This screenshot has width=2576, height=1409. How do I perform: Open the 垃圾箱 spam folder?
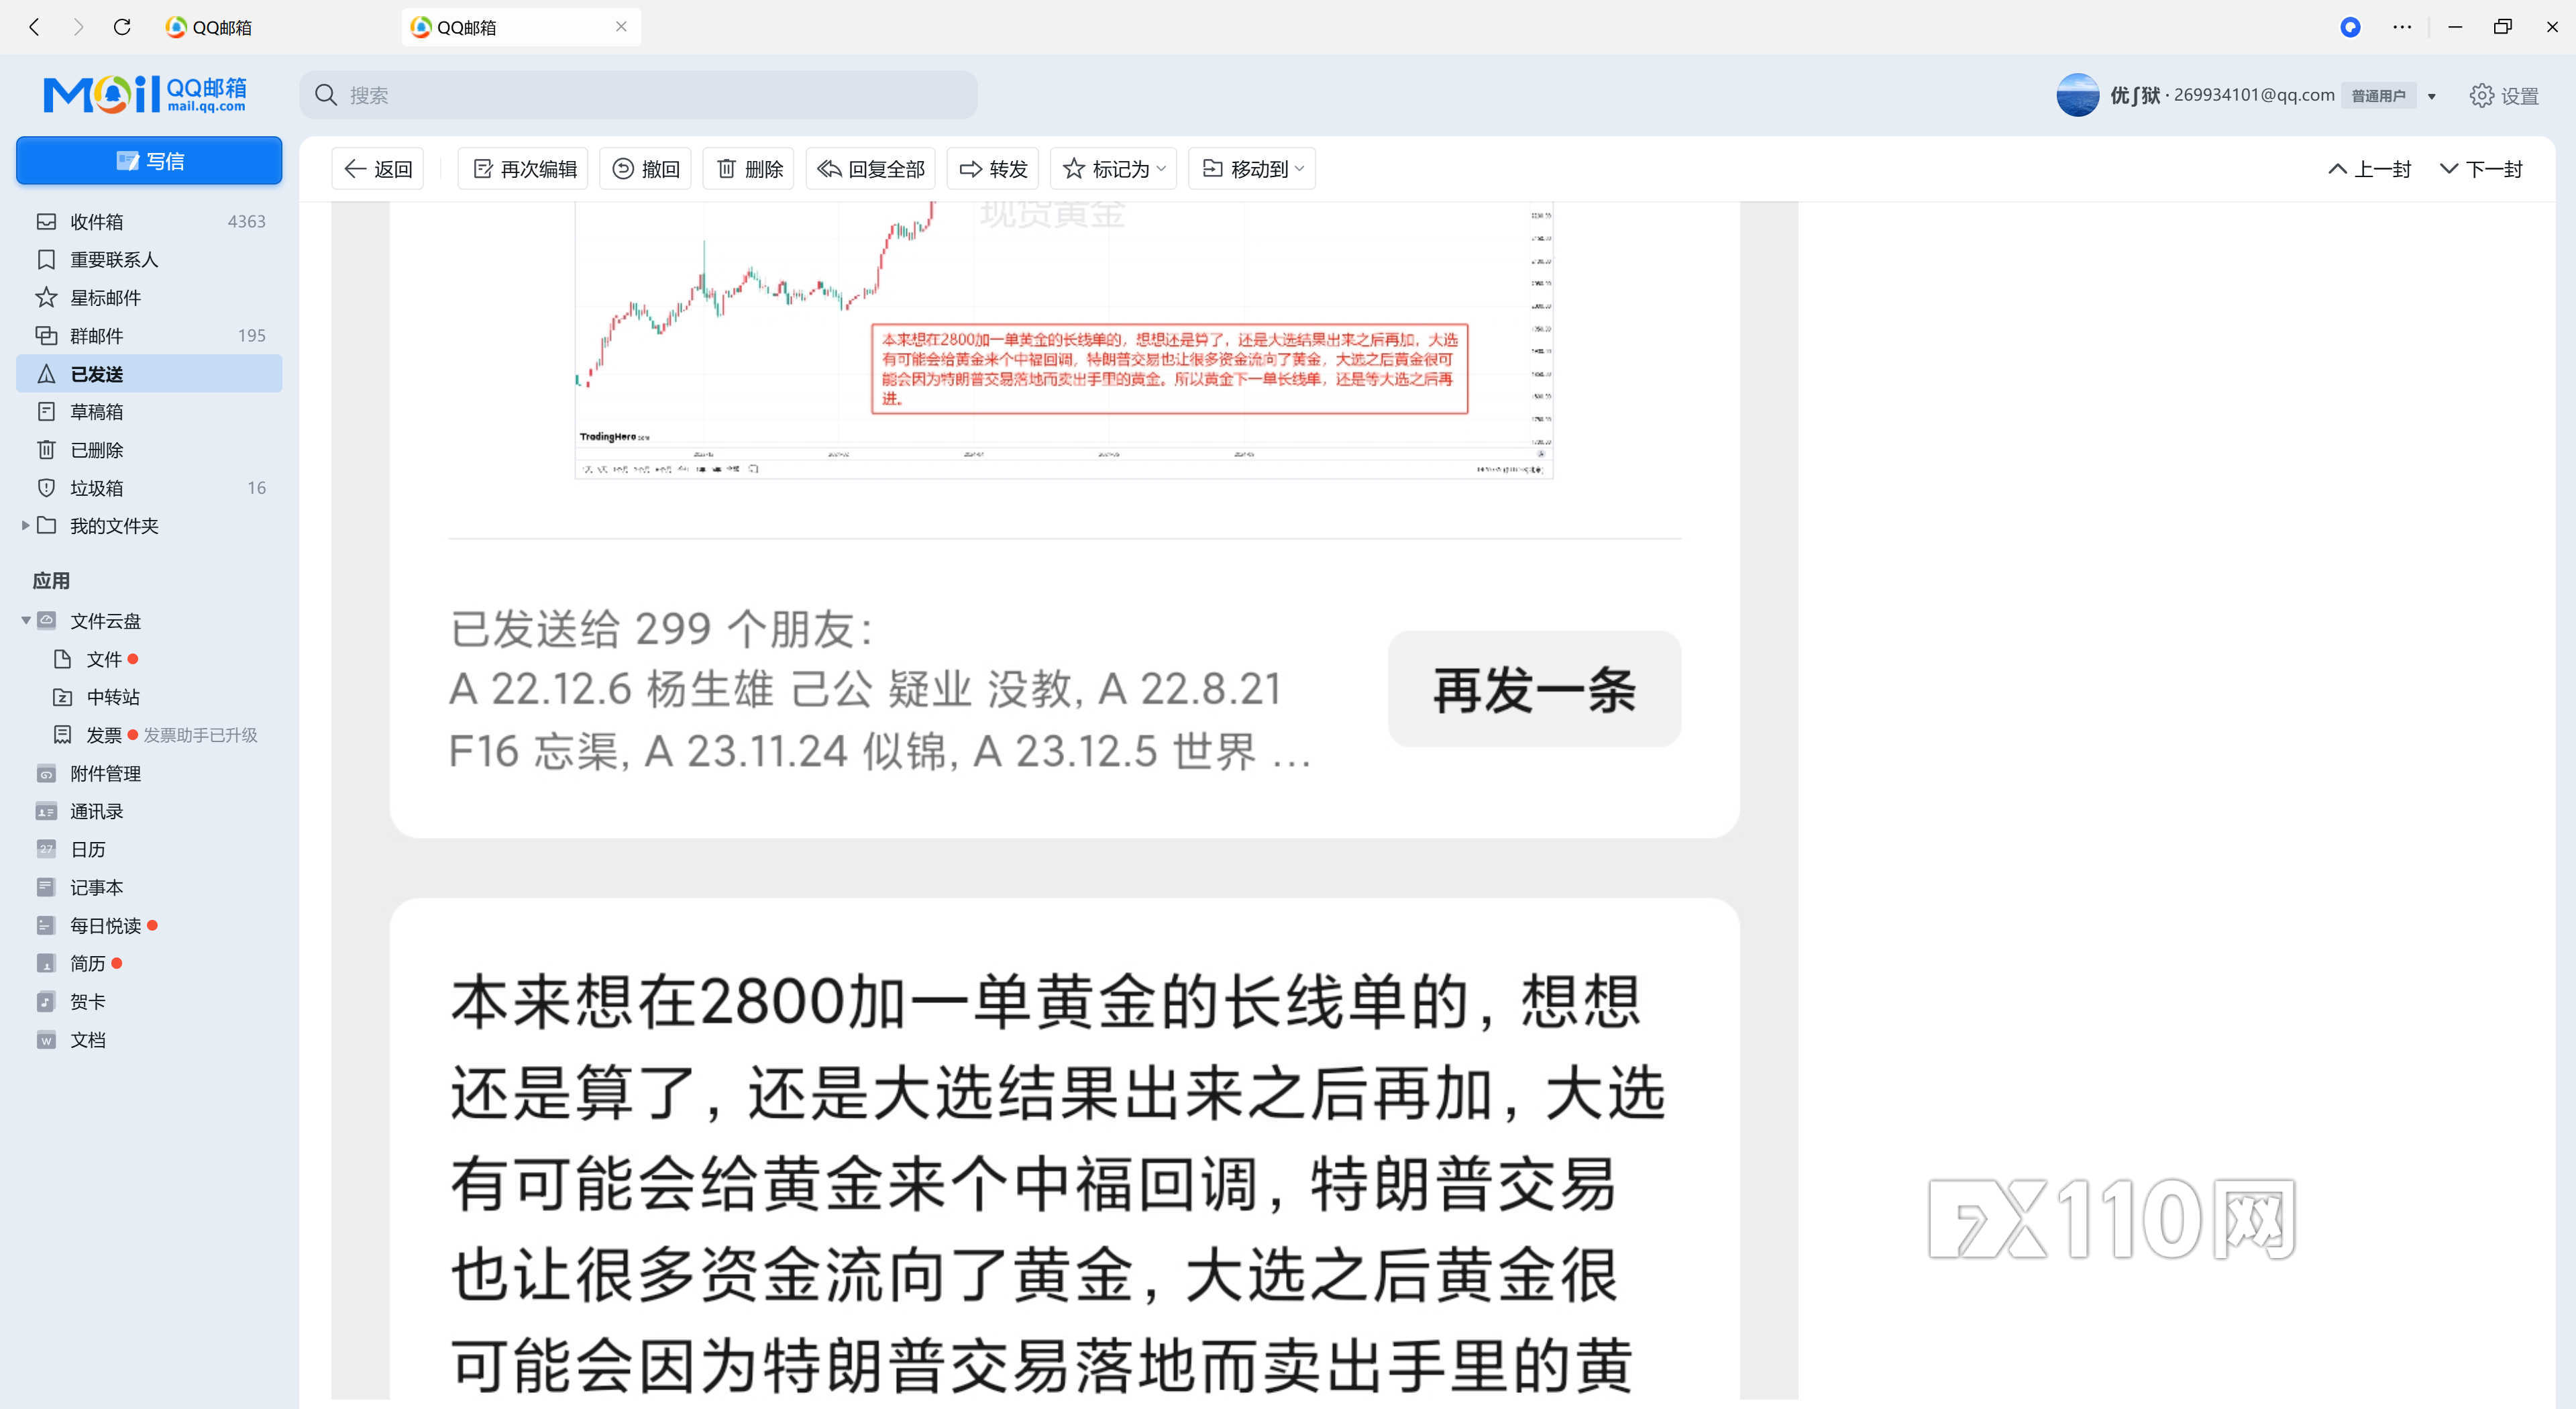pos(149,487)
